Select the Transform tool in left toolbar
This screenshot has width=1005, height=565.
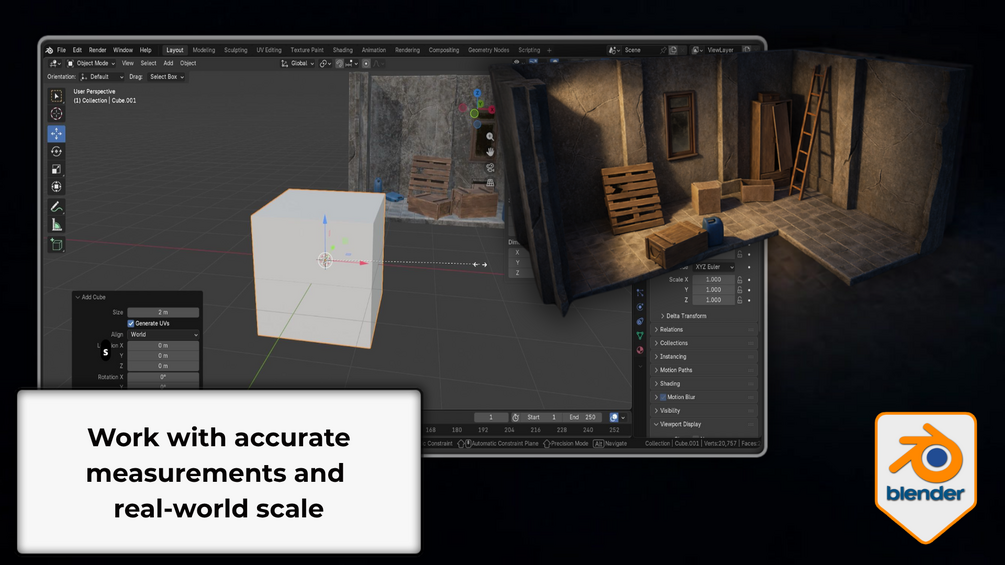click(x=56, y=187)
